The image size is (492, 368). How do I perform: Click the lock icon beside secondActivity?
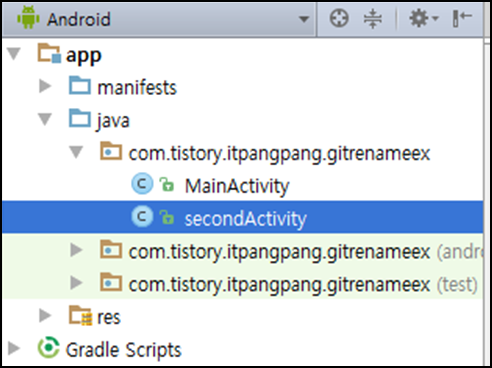tap(167, 217)
